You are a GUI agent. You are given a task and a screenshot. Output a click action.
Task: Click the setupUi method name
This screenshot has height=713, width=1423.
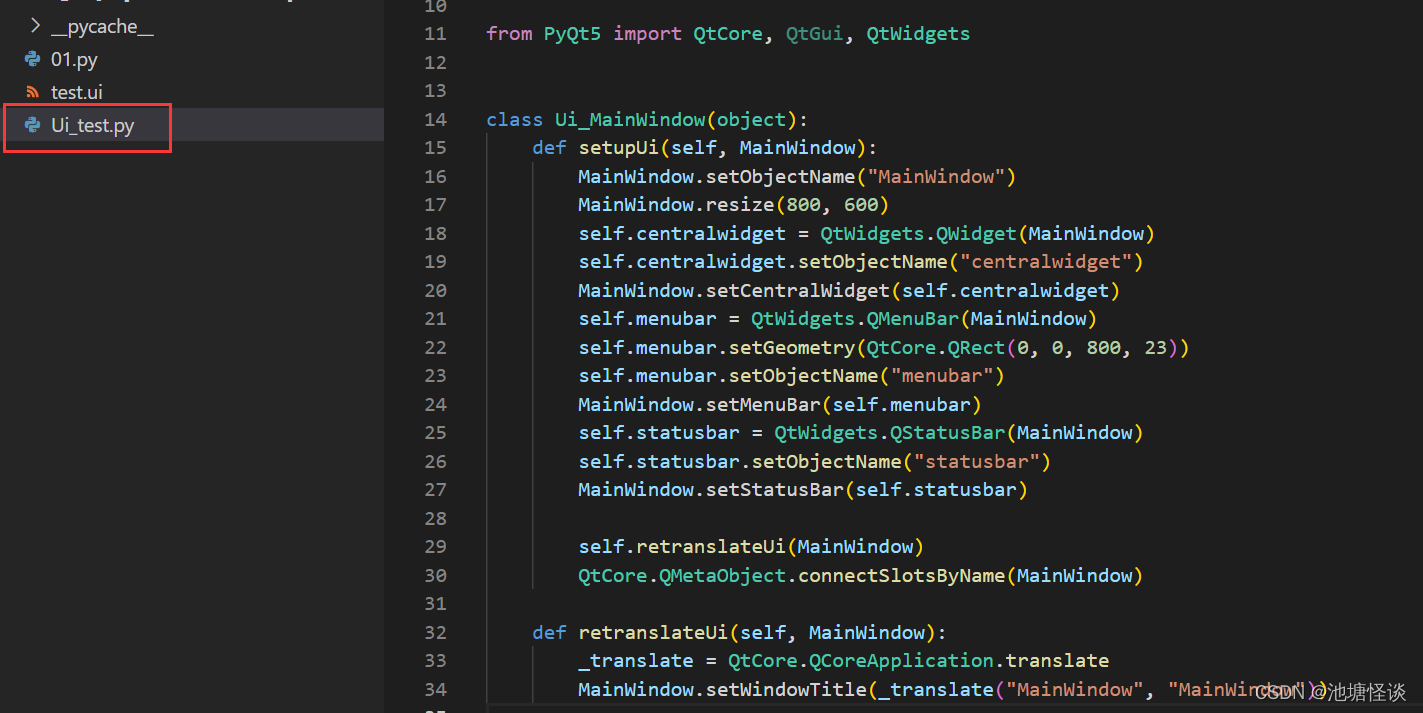coord(618,148)
